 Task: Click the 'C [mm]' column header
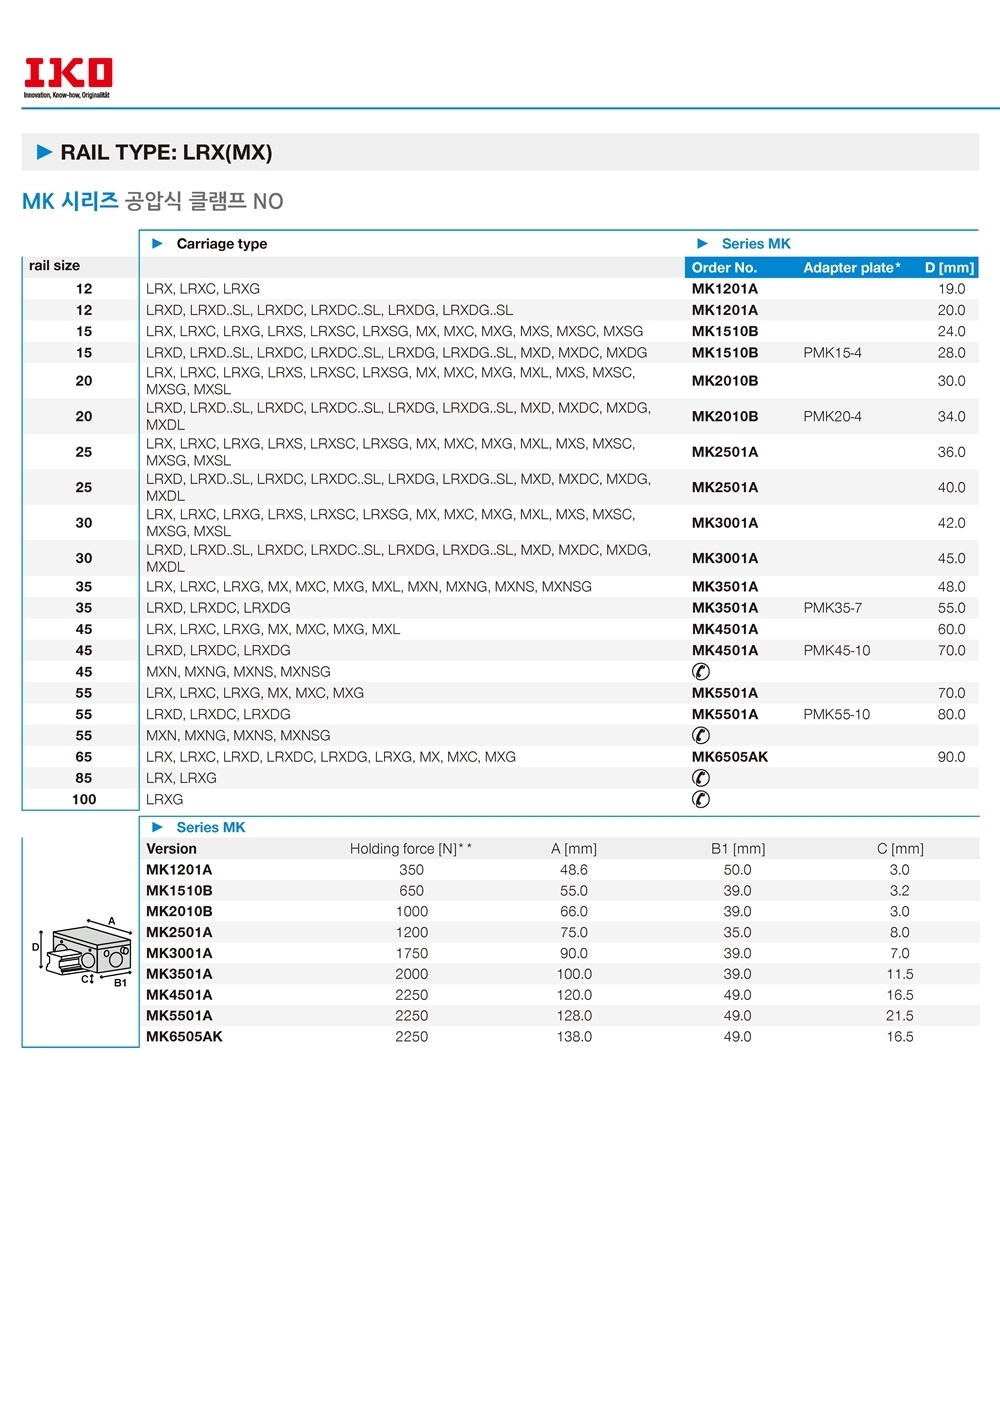tap(900, 849)
